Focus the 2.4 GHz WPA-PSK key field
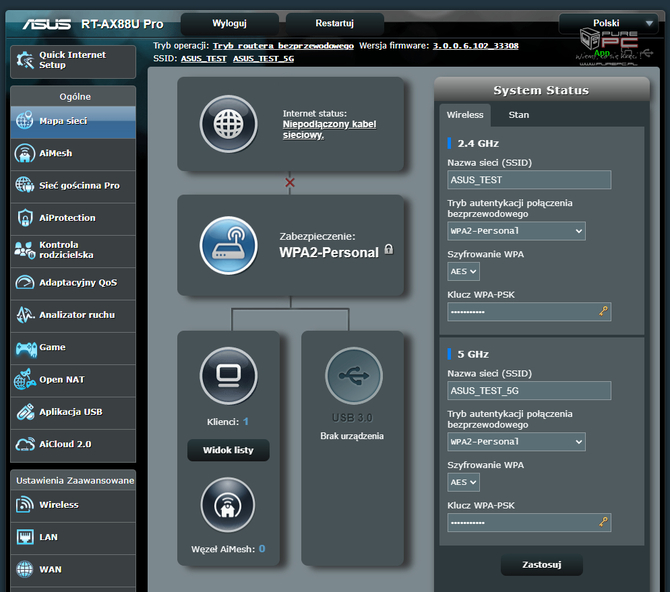The image size is (670, 592). point(529,312)
